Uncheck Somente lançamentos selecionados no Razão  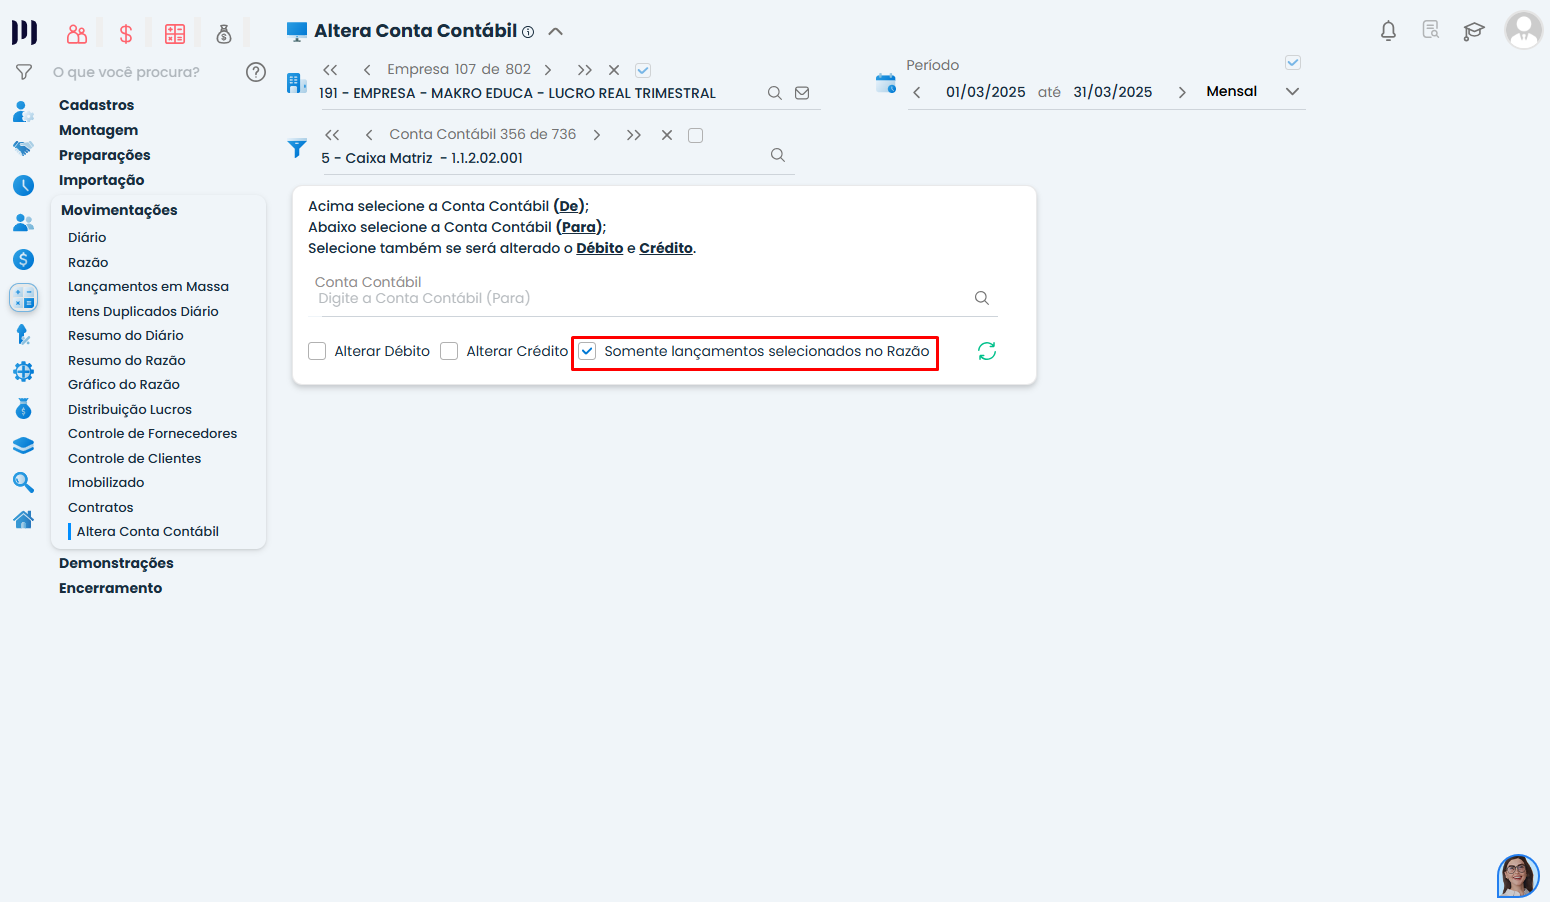point(587,351)
